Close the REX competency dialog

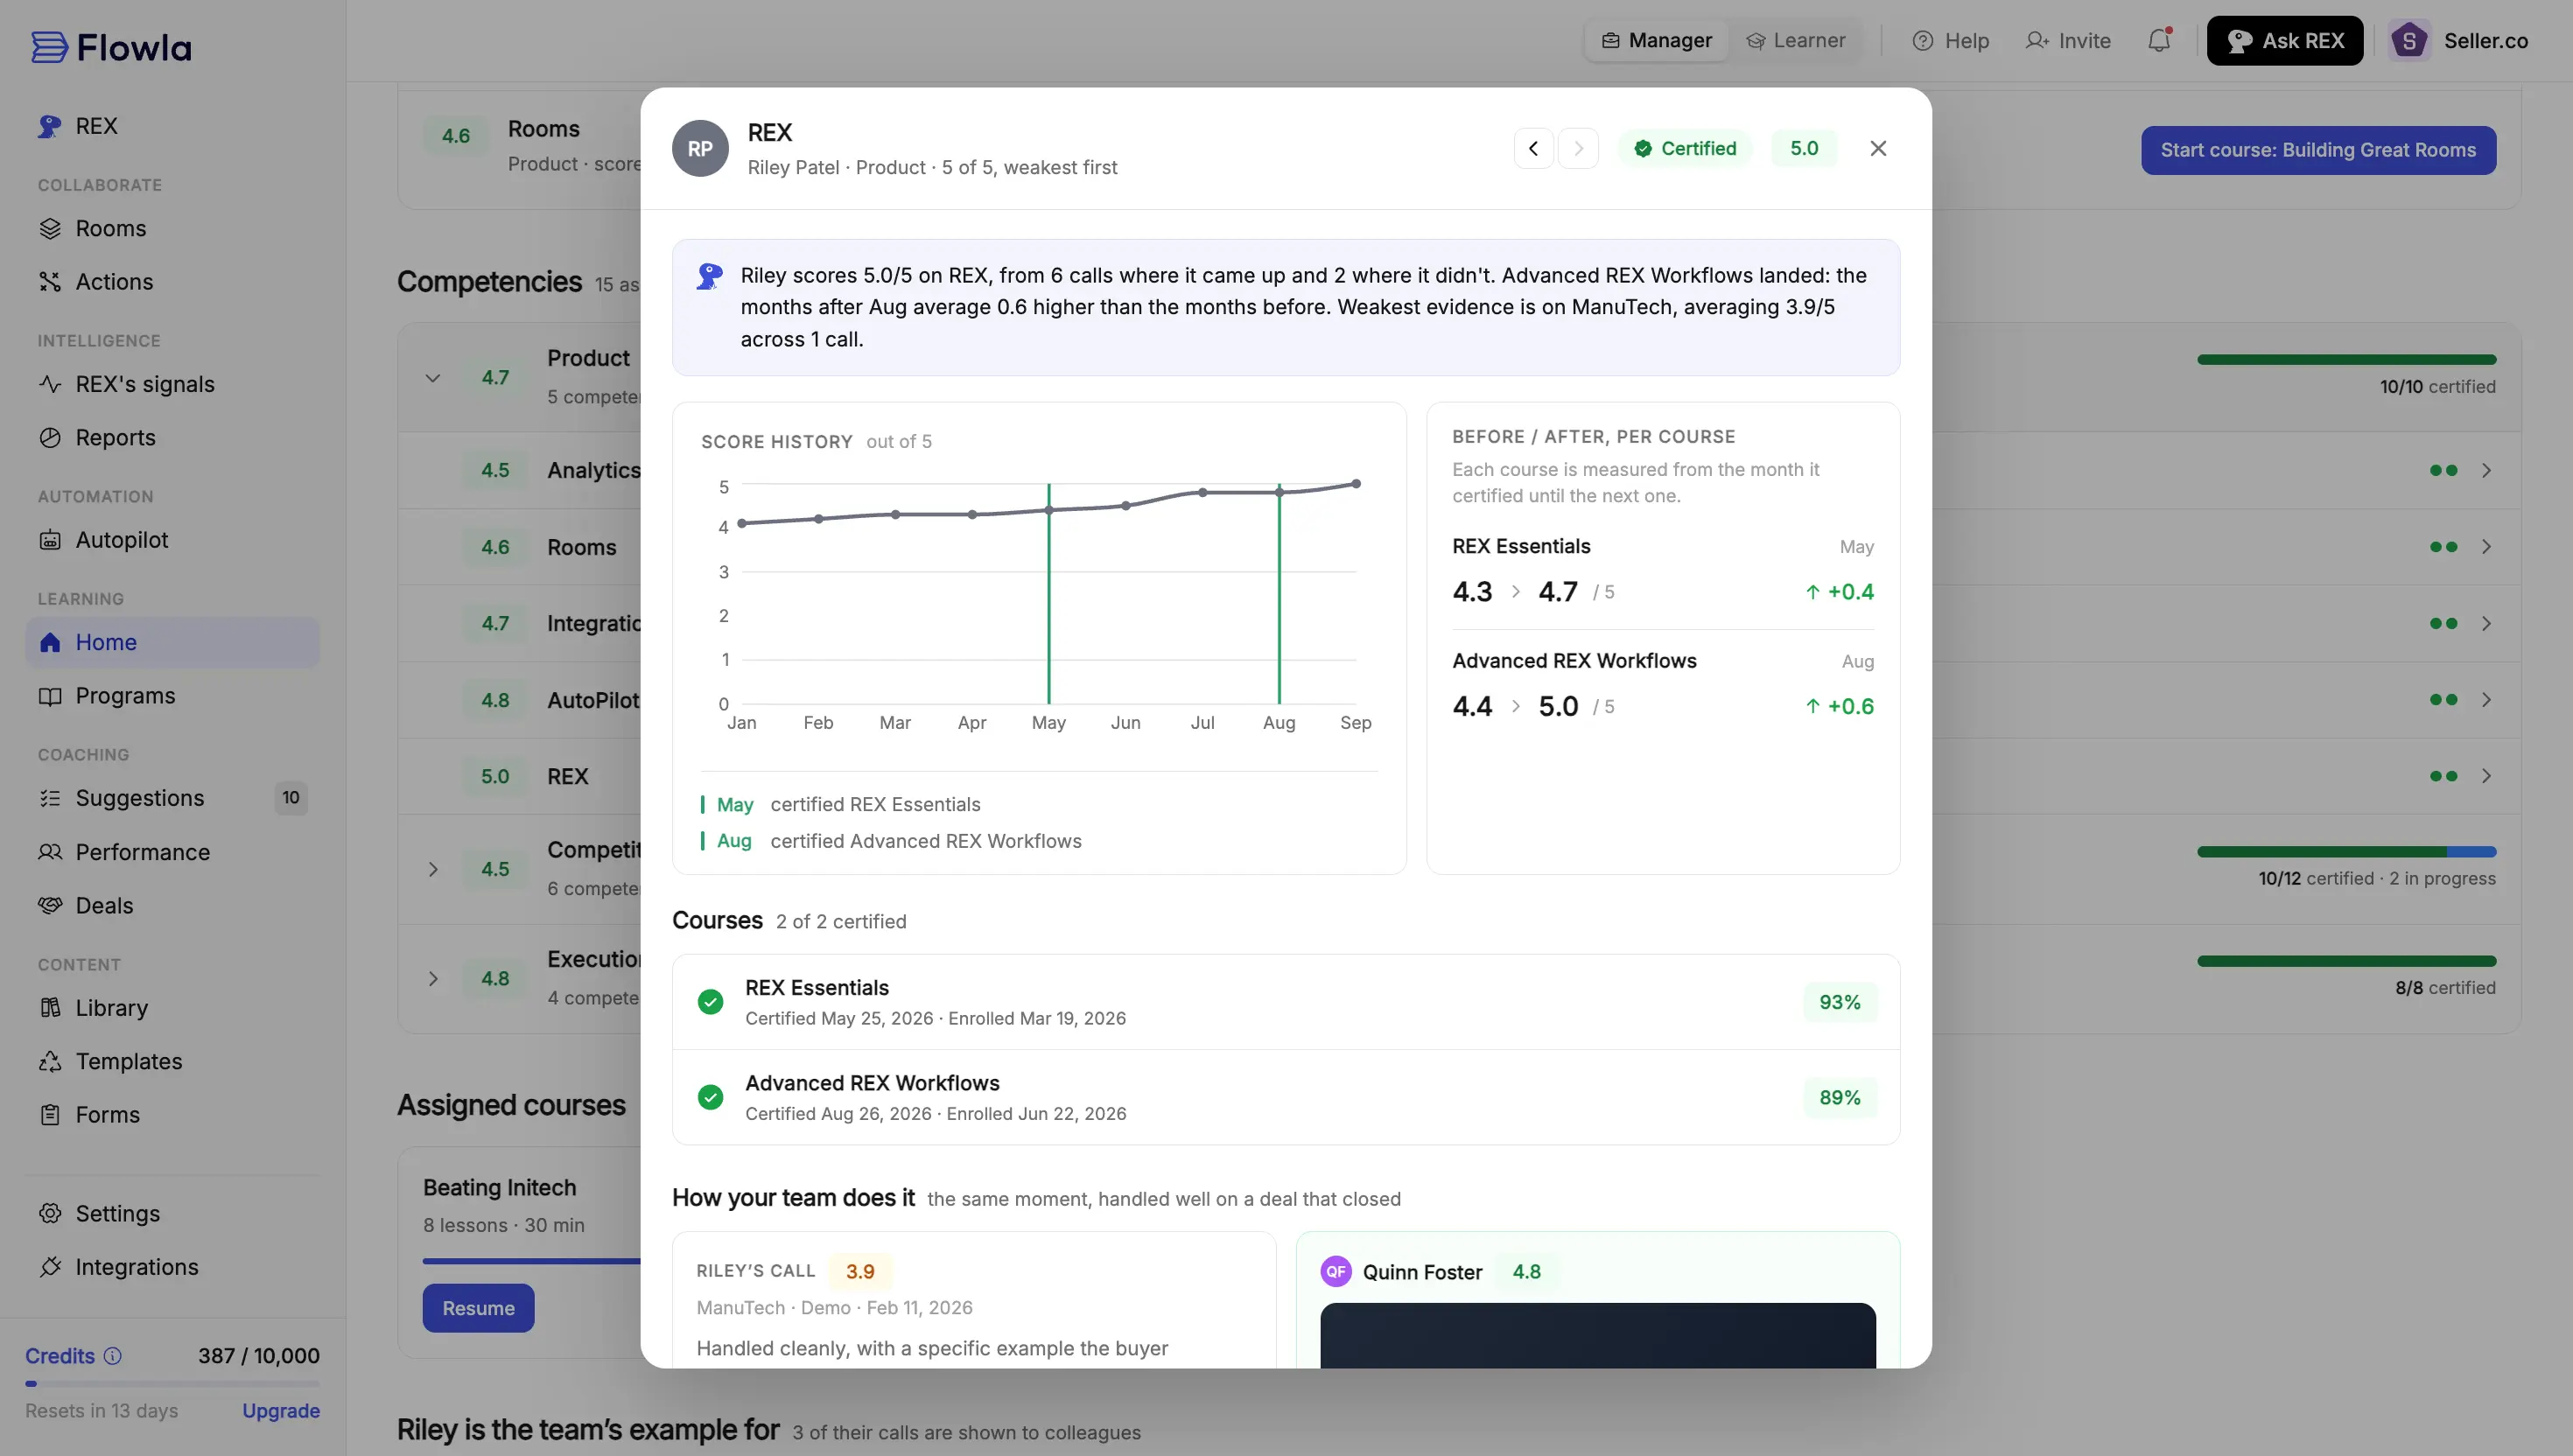(x=1878, y=148)
